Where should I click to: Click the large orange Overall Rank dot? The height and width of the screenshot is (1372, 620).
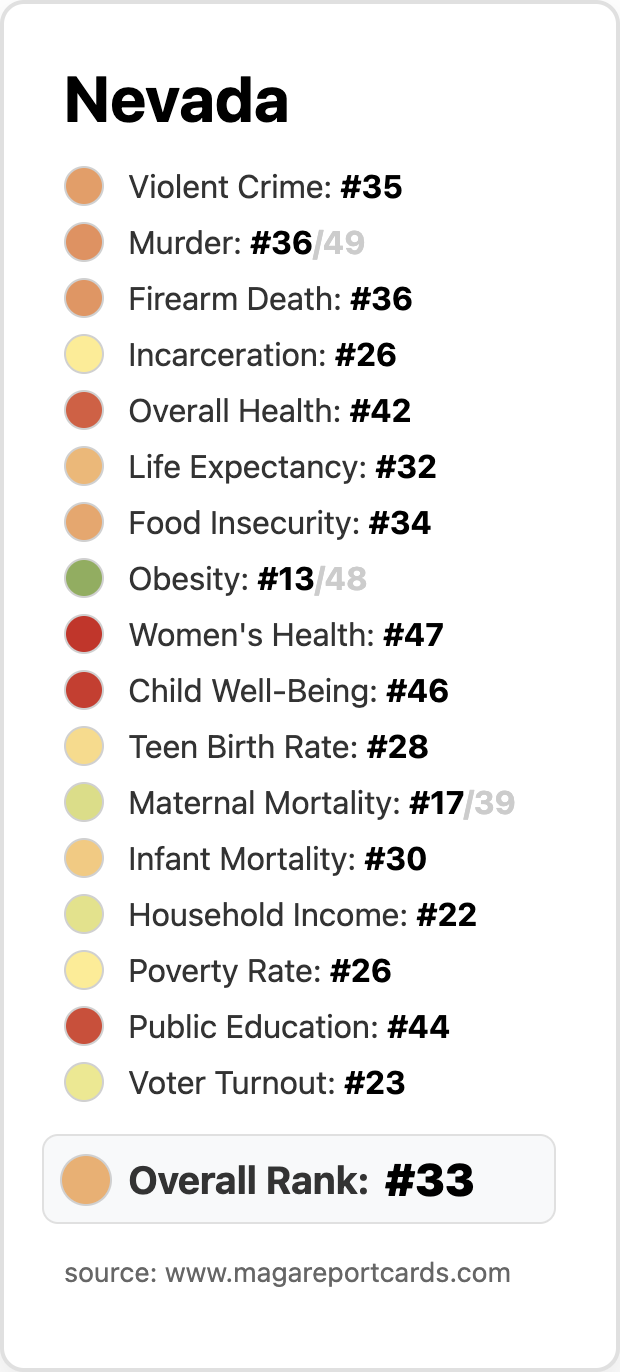[86, 1180]
